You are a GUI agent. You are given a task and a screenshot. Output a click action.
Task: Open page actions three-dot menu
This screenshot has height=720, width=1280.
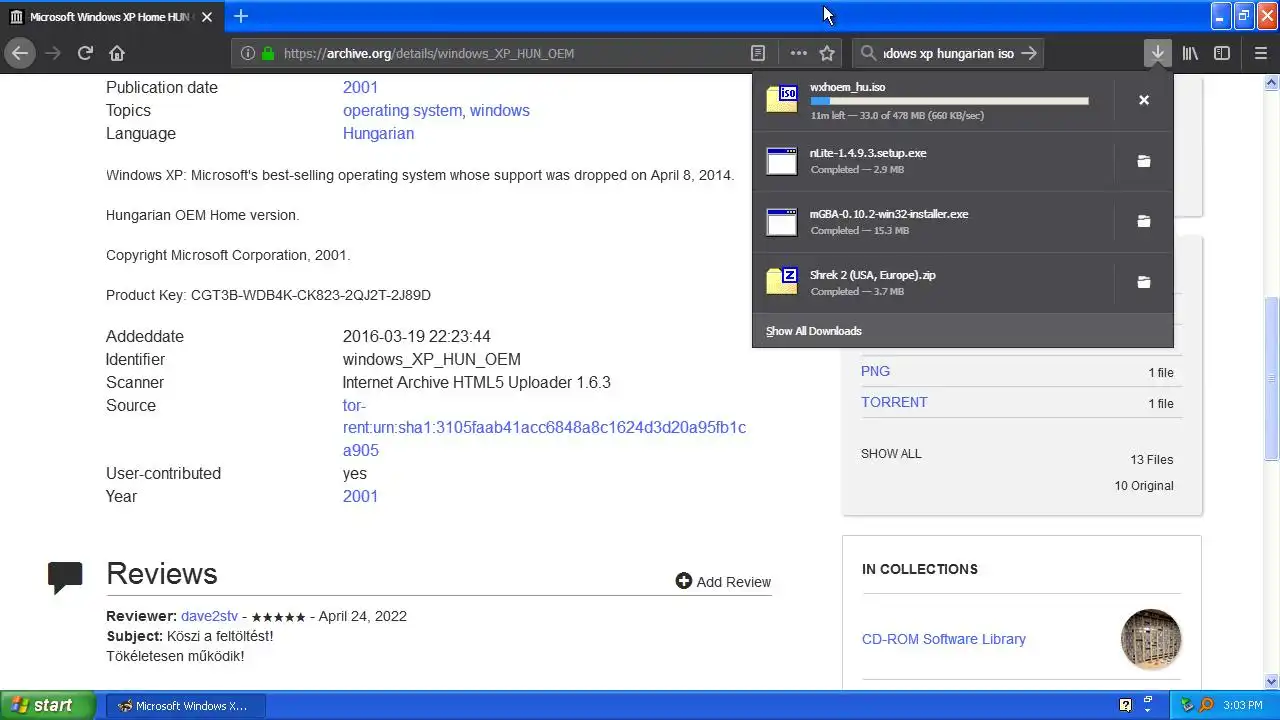pos(798,53)
